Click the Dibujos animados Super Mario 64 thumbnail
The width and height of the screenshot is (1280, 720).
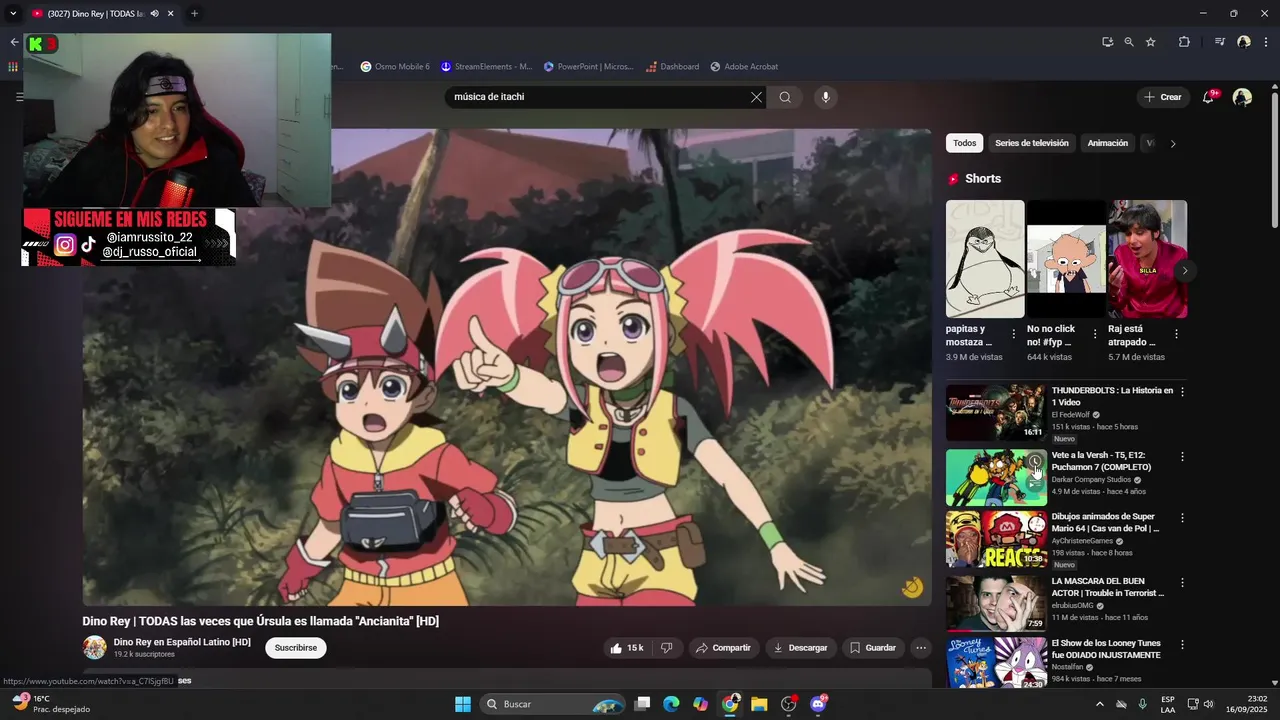(x=996, y=540)
